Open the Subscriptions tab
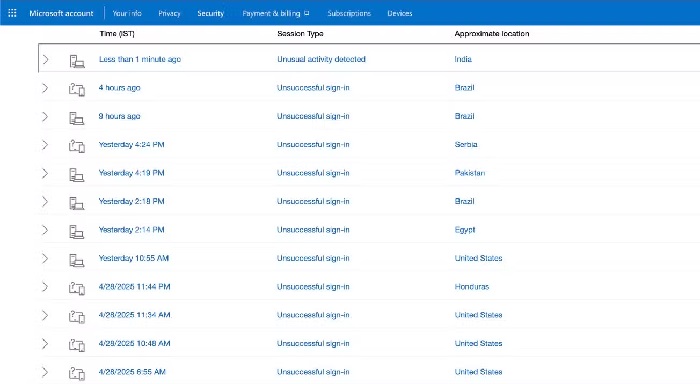 click(349, 13)
